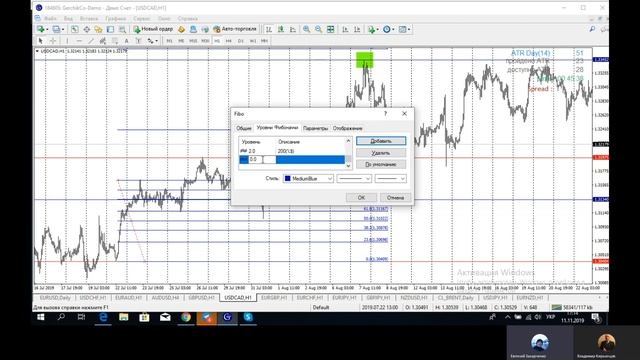The image size is (640, 360).
Task: Open the EURGBP,H1 chart tab
Action: tap(274, 298)
